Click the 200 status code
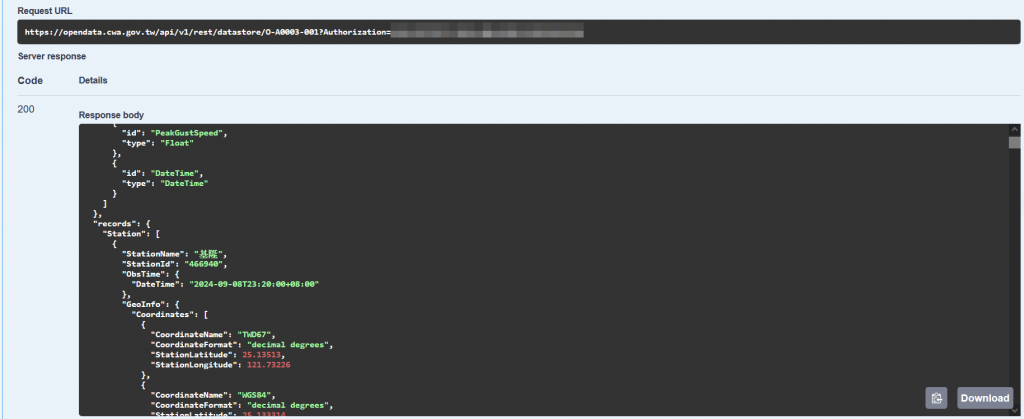Screen dimensions: 1024x419 (x=26, y=109)
